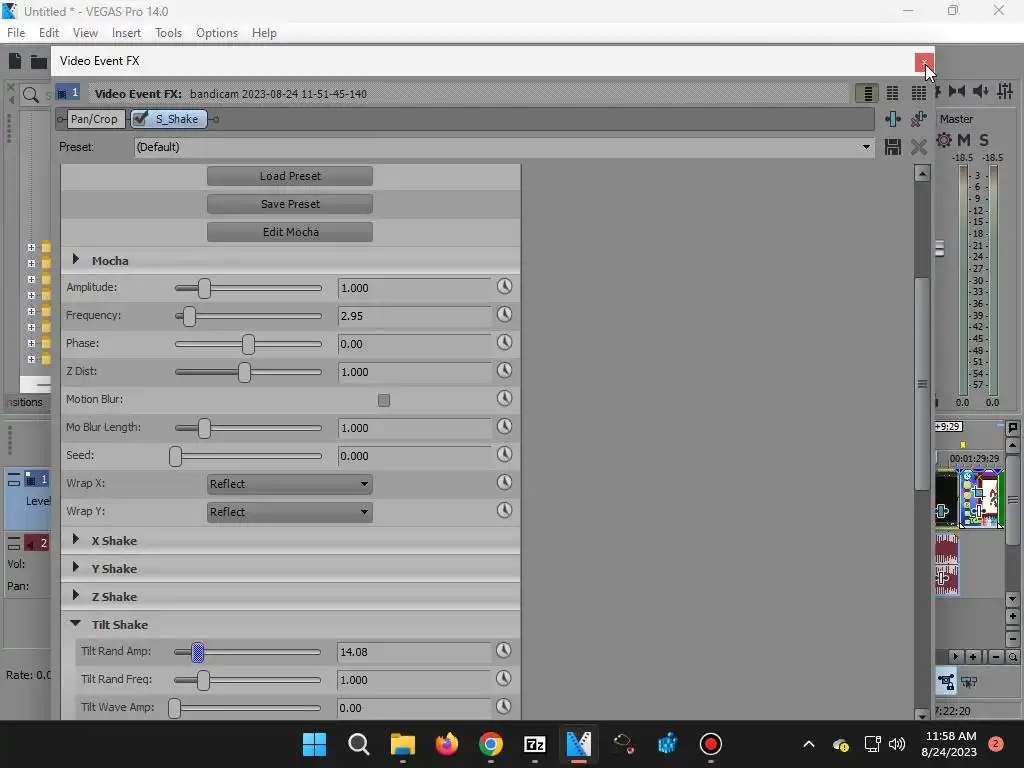Image resolution: width=1024 pixels, height=768 pixels.
Task: Click the Z Dist animate clock icon
Action: [x=504, y=371]
